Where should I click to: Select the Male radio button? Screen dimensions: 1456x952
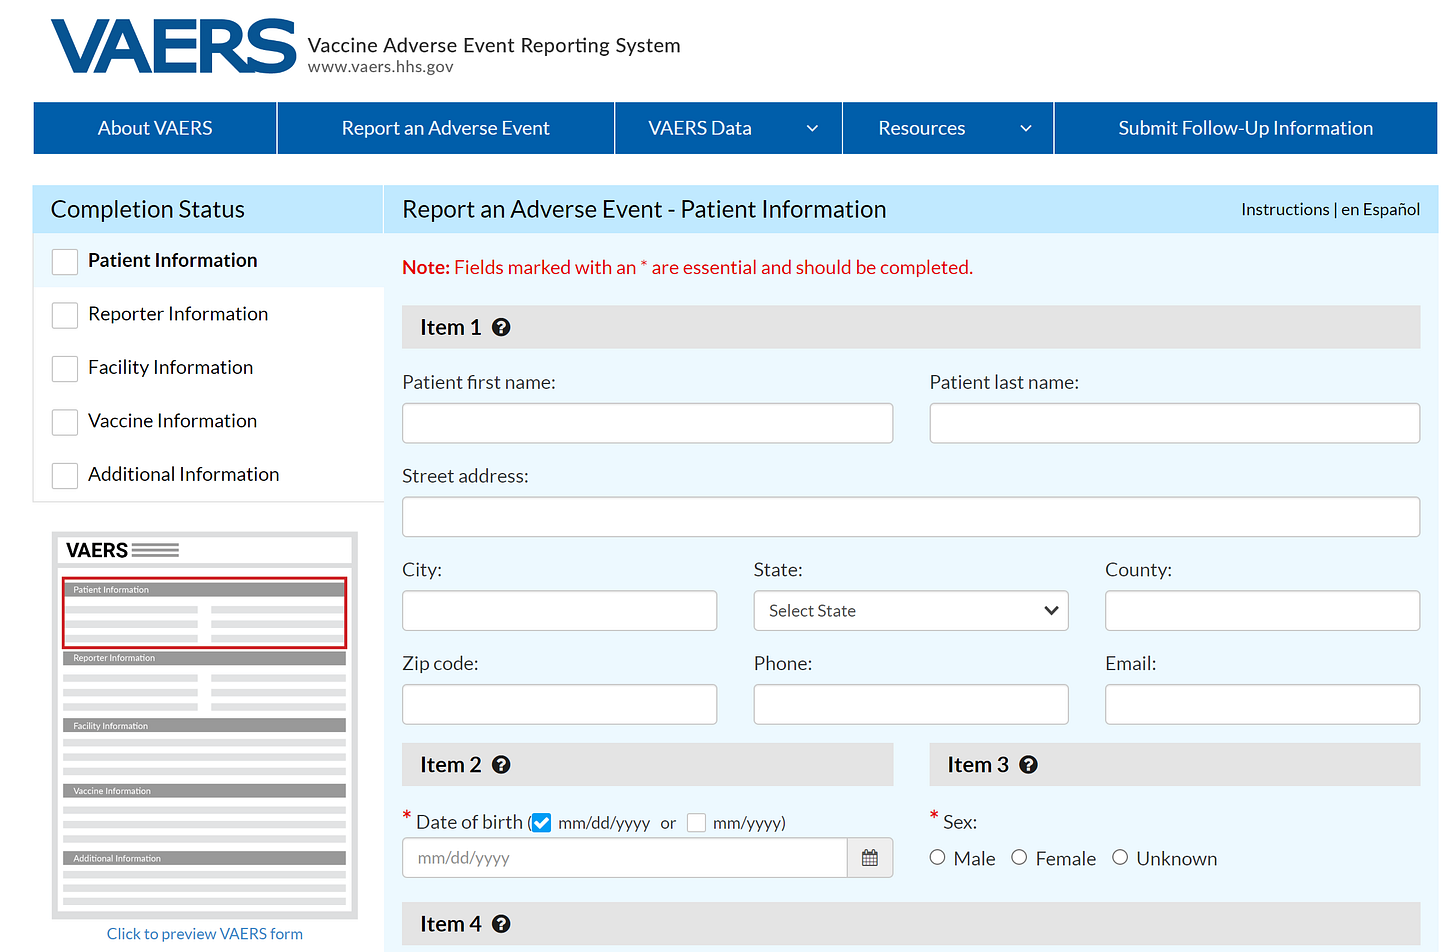(x=937, y=857)
